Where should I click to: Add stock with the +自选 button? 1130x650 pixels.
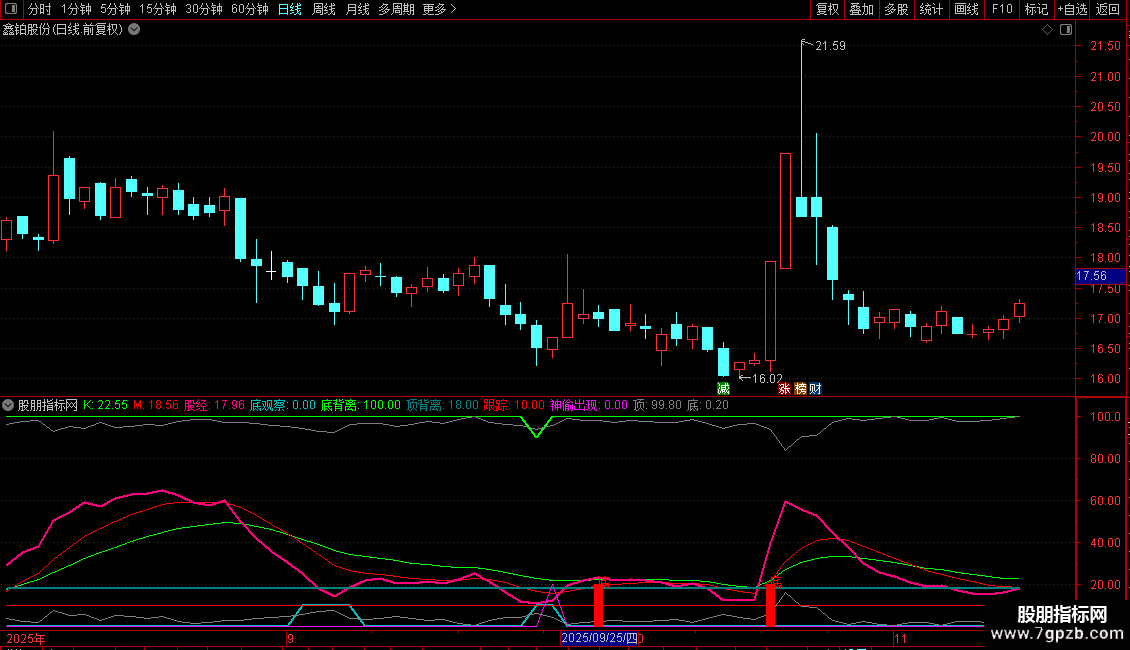(1072, 9)
